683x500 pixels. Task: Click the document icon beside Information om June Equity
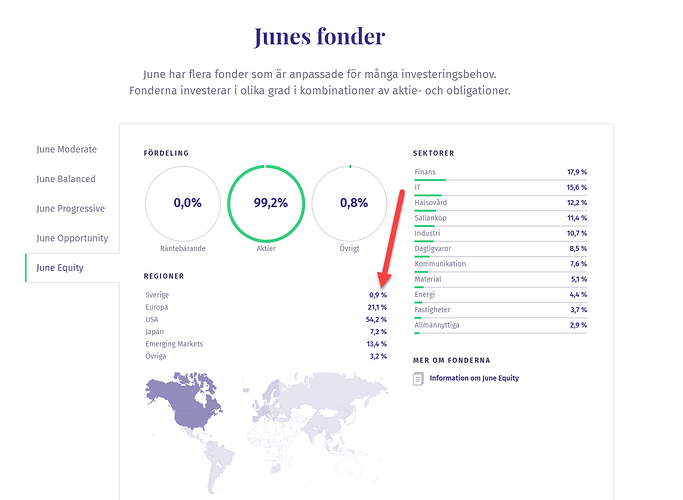(419, 378)
